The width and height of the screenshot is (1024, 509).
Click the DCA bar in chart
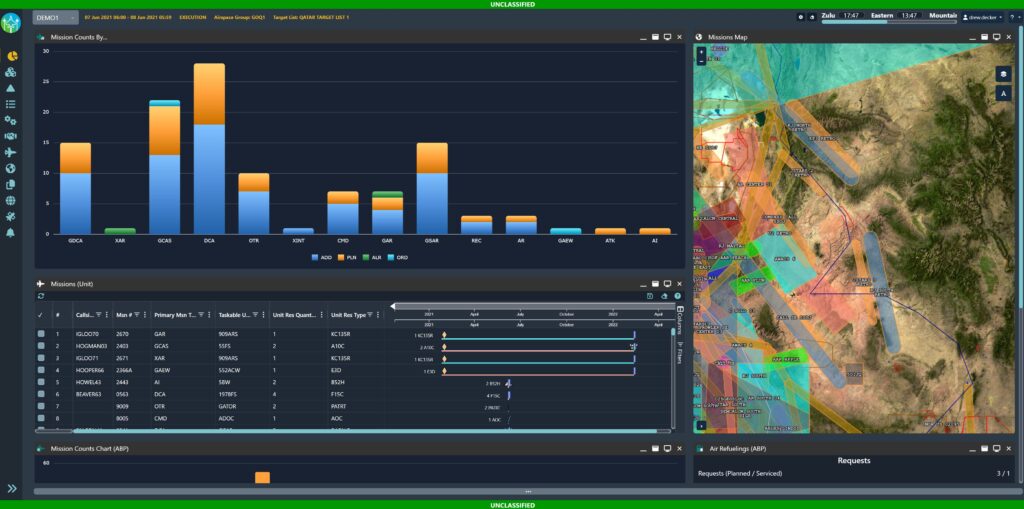click(x=209, y=148)
